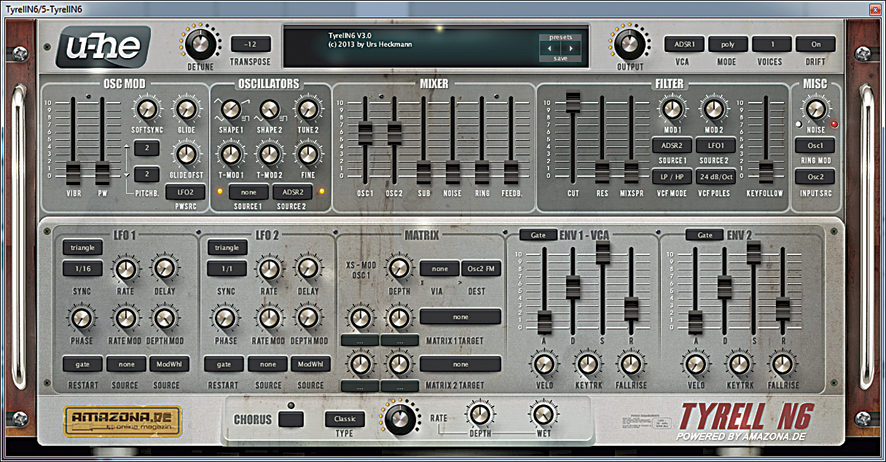Open MATRIX 2 TARGET none button
Screen dimensions: 886x462
pos(461,364)
